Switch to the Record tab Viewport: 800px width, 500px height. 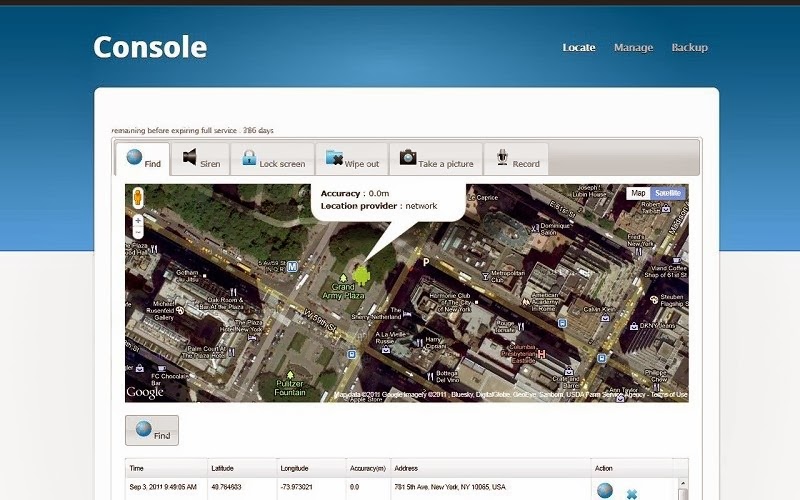pos(516,159)
